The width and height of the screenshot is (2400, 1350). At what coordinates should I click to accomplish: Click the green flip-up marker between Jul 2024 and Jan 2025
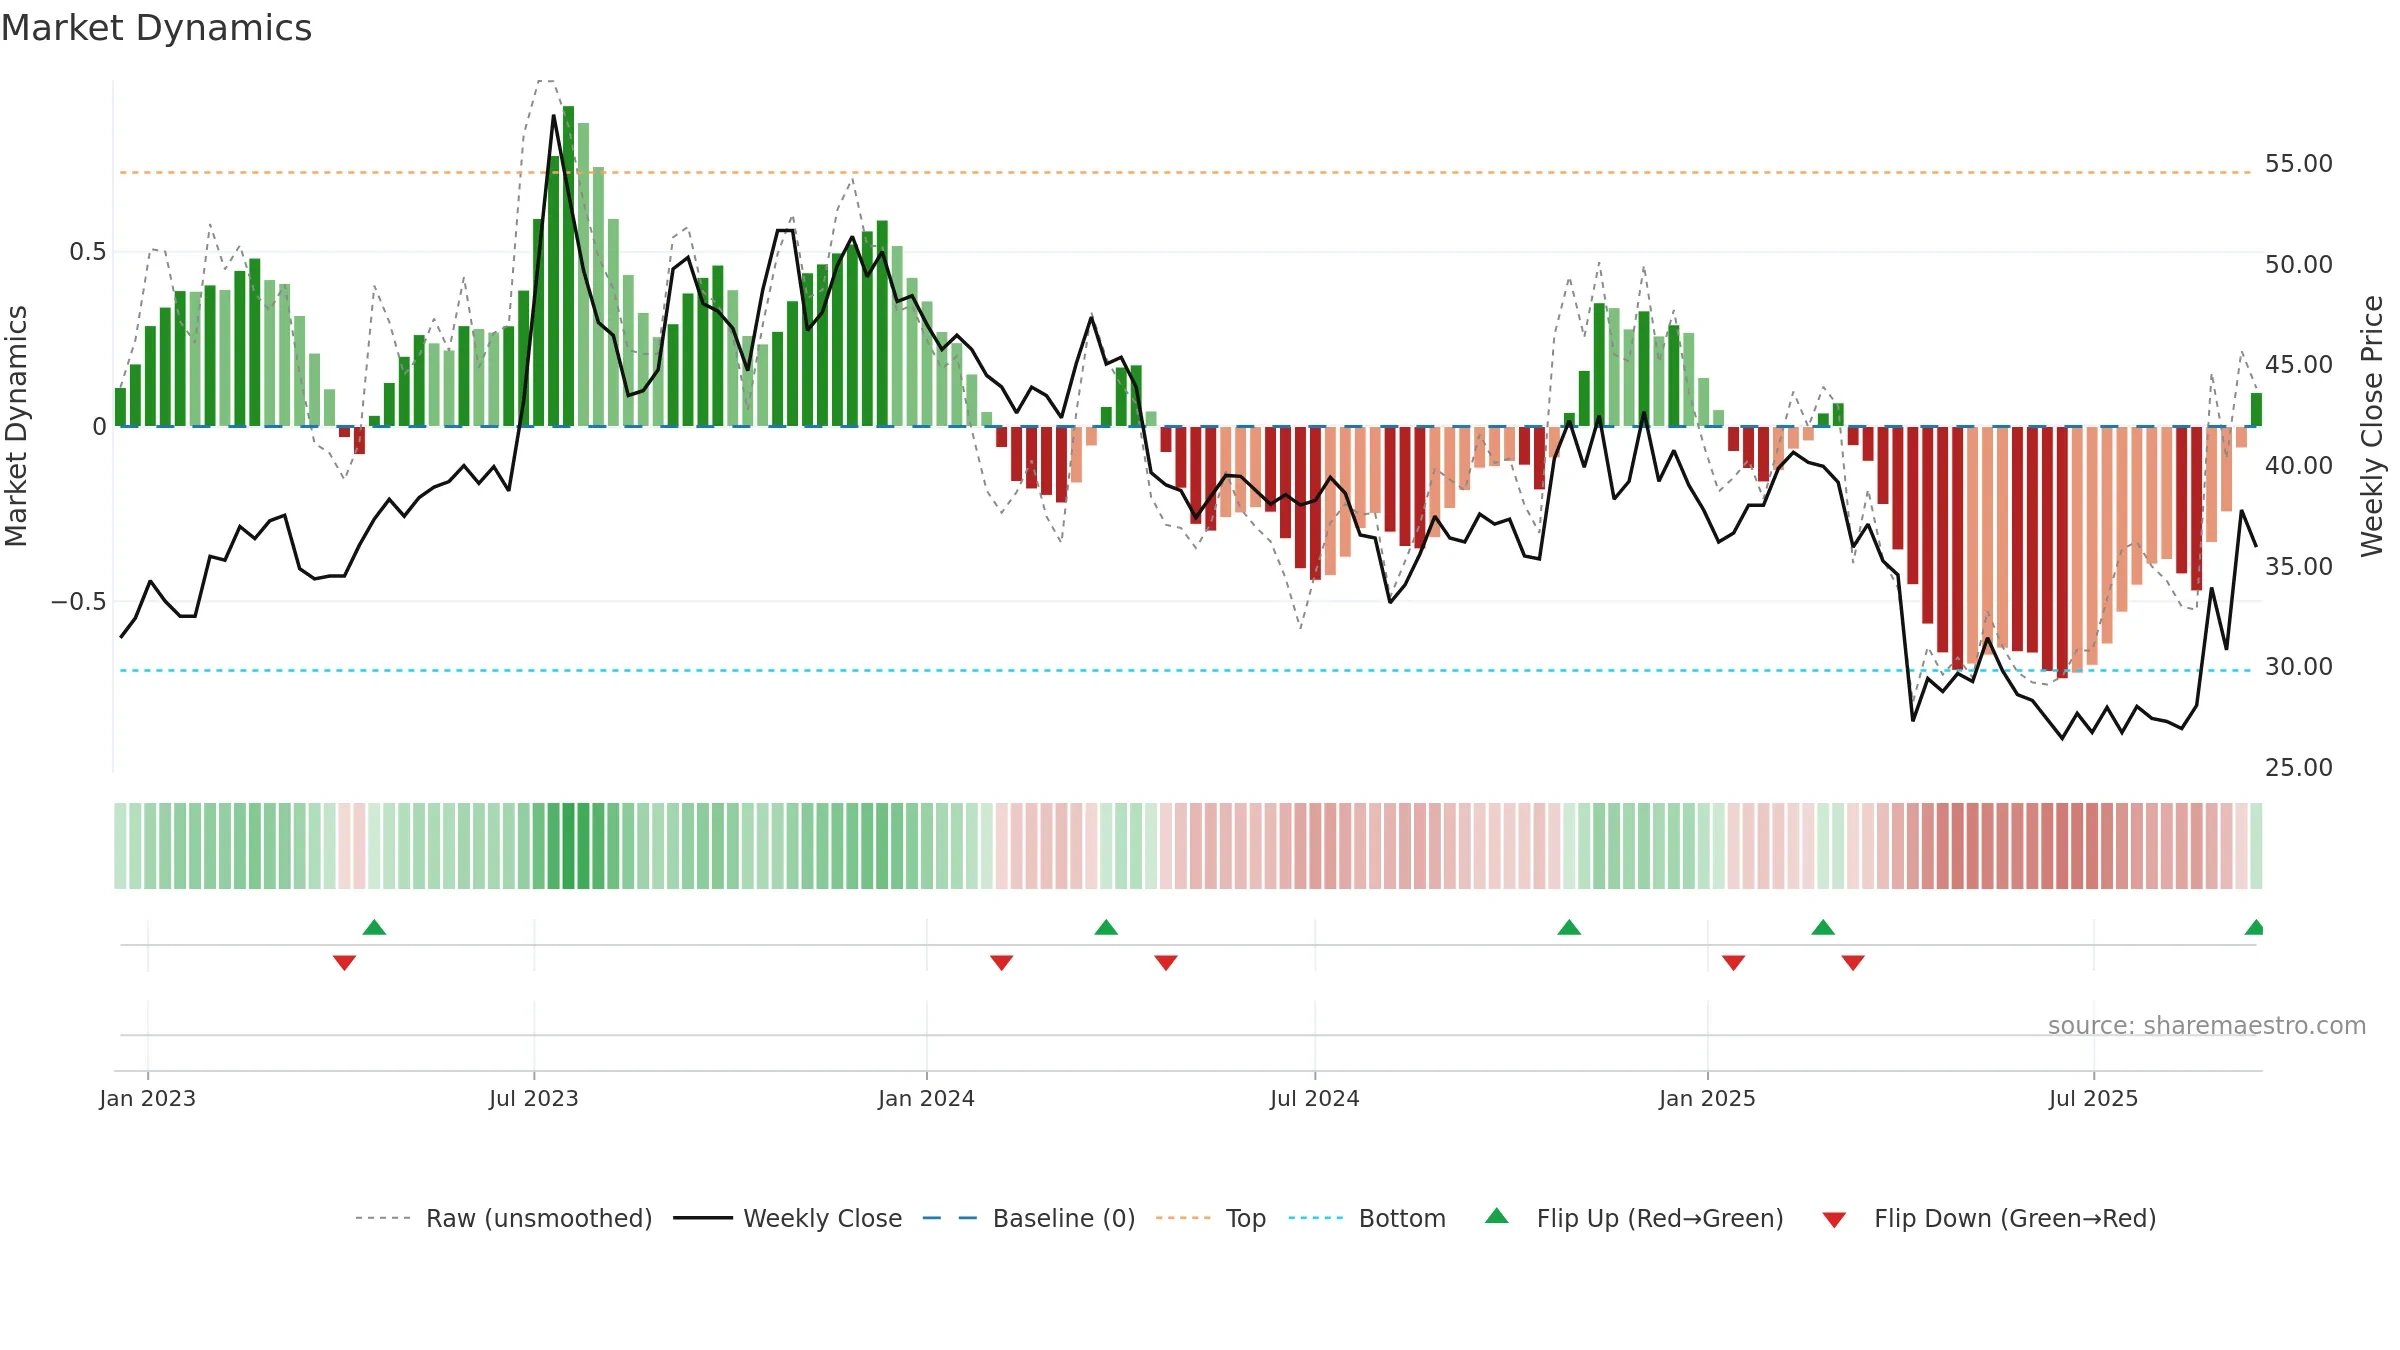1569,927
